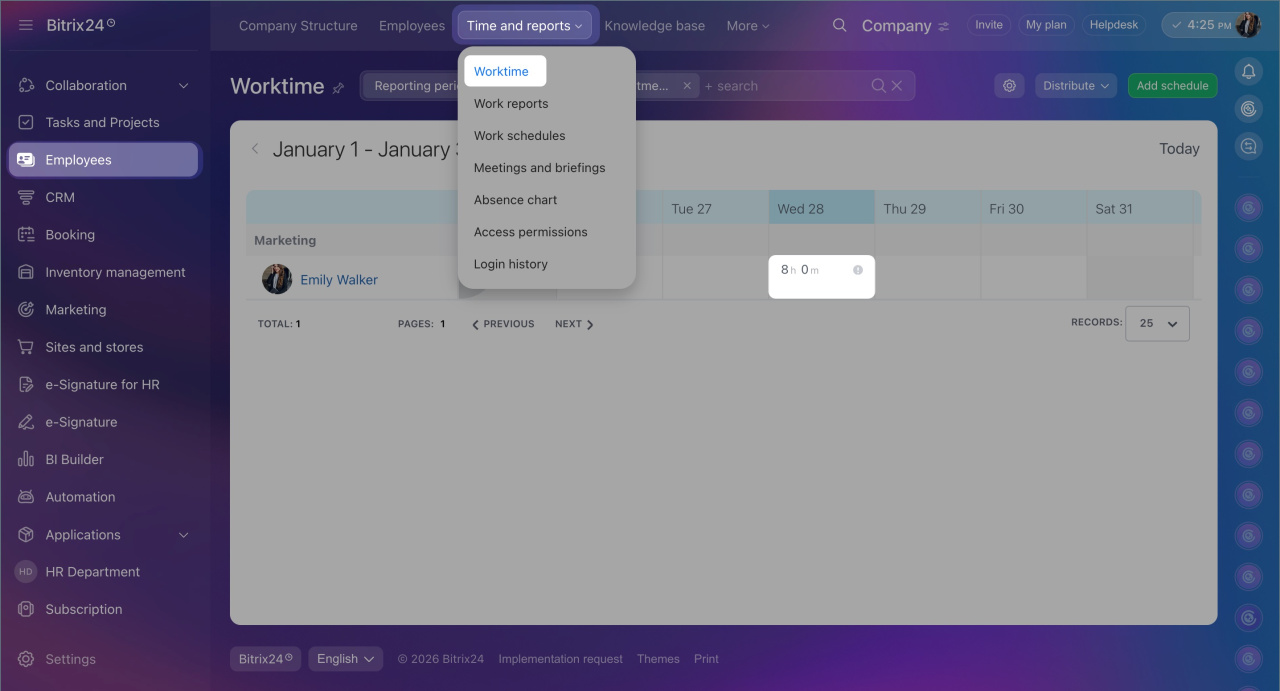This screenshot has height=691, width=1280.
Task: Click the hamburger menu icon beside Bitrix24
Action: [26, 25]
